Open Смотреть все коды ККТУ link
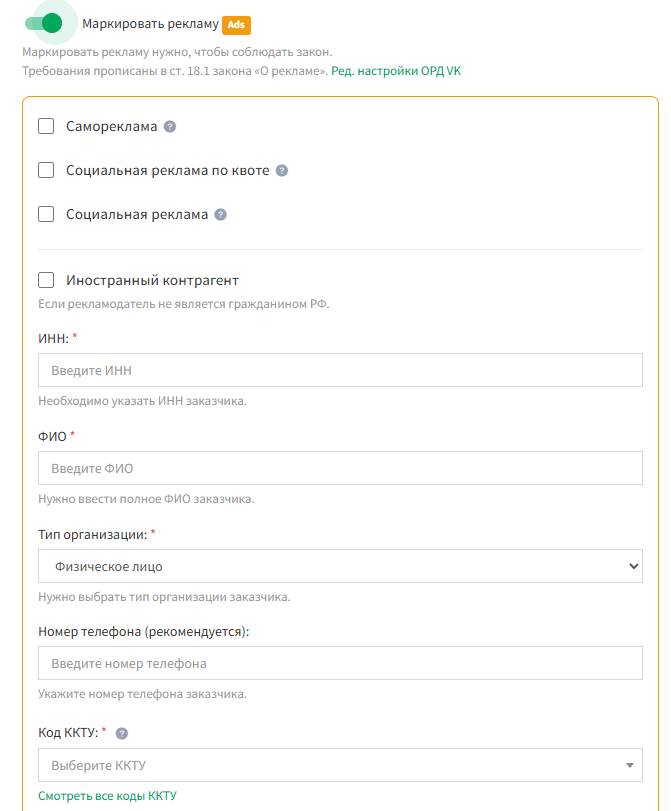Screen dimensions: 671x811 (x=107, y=796)
